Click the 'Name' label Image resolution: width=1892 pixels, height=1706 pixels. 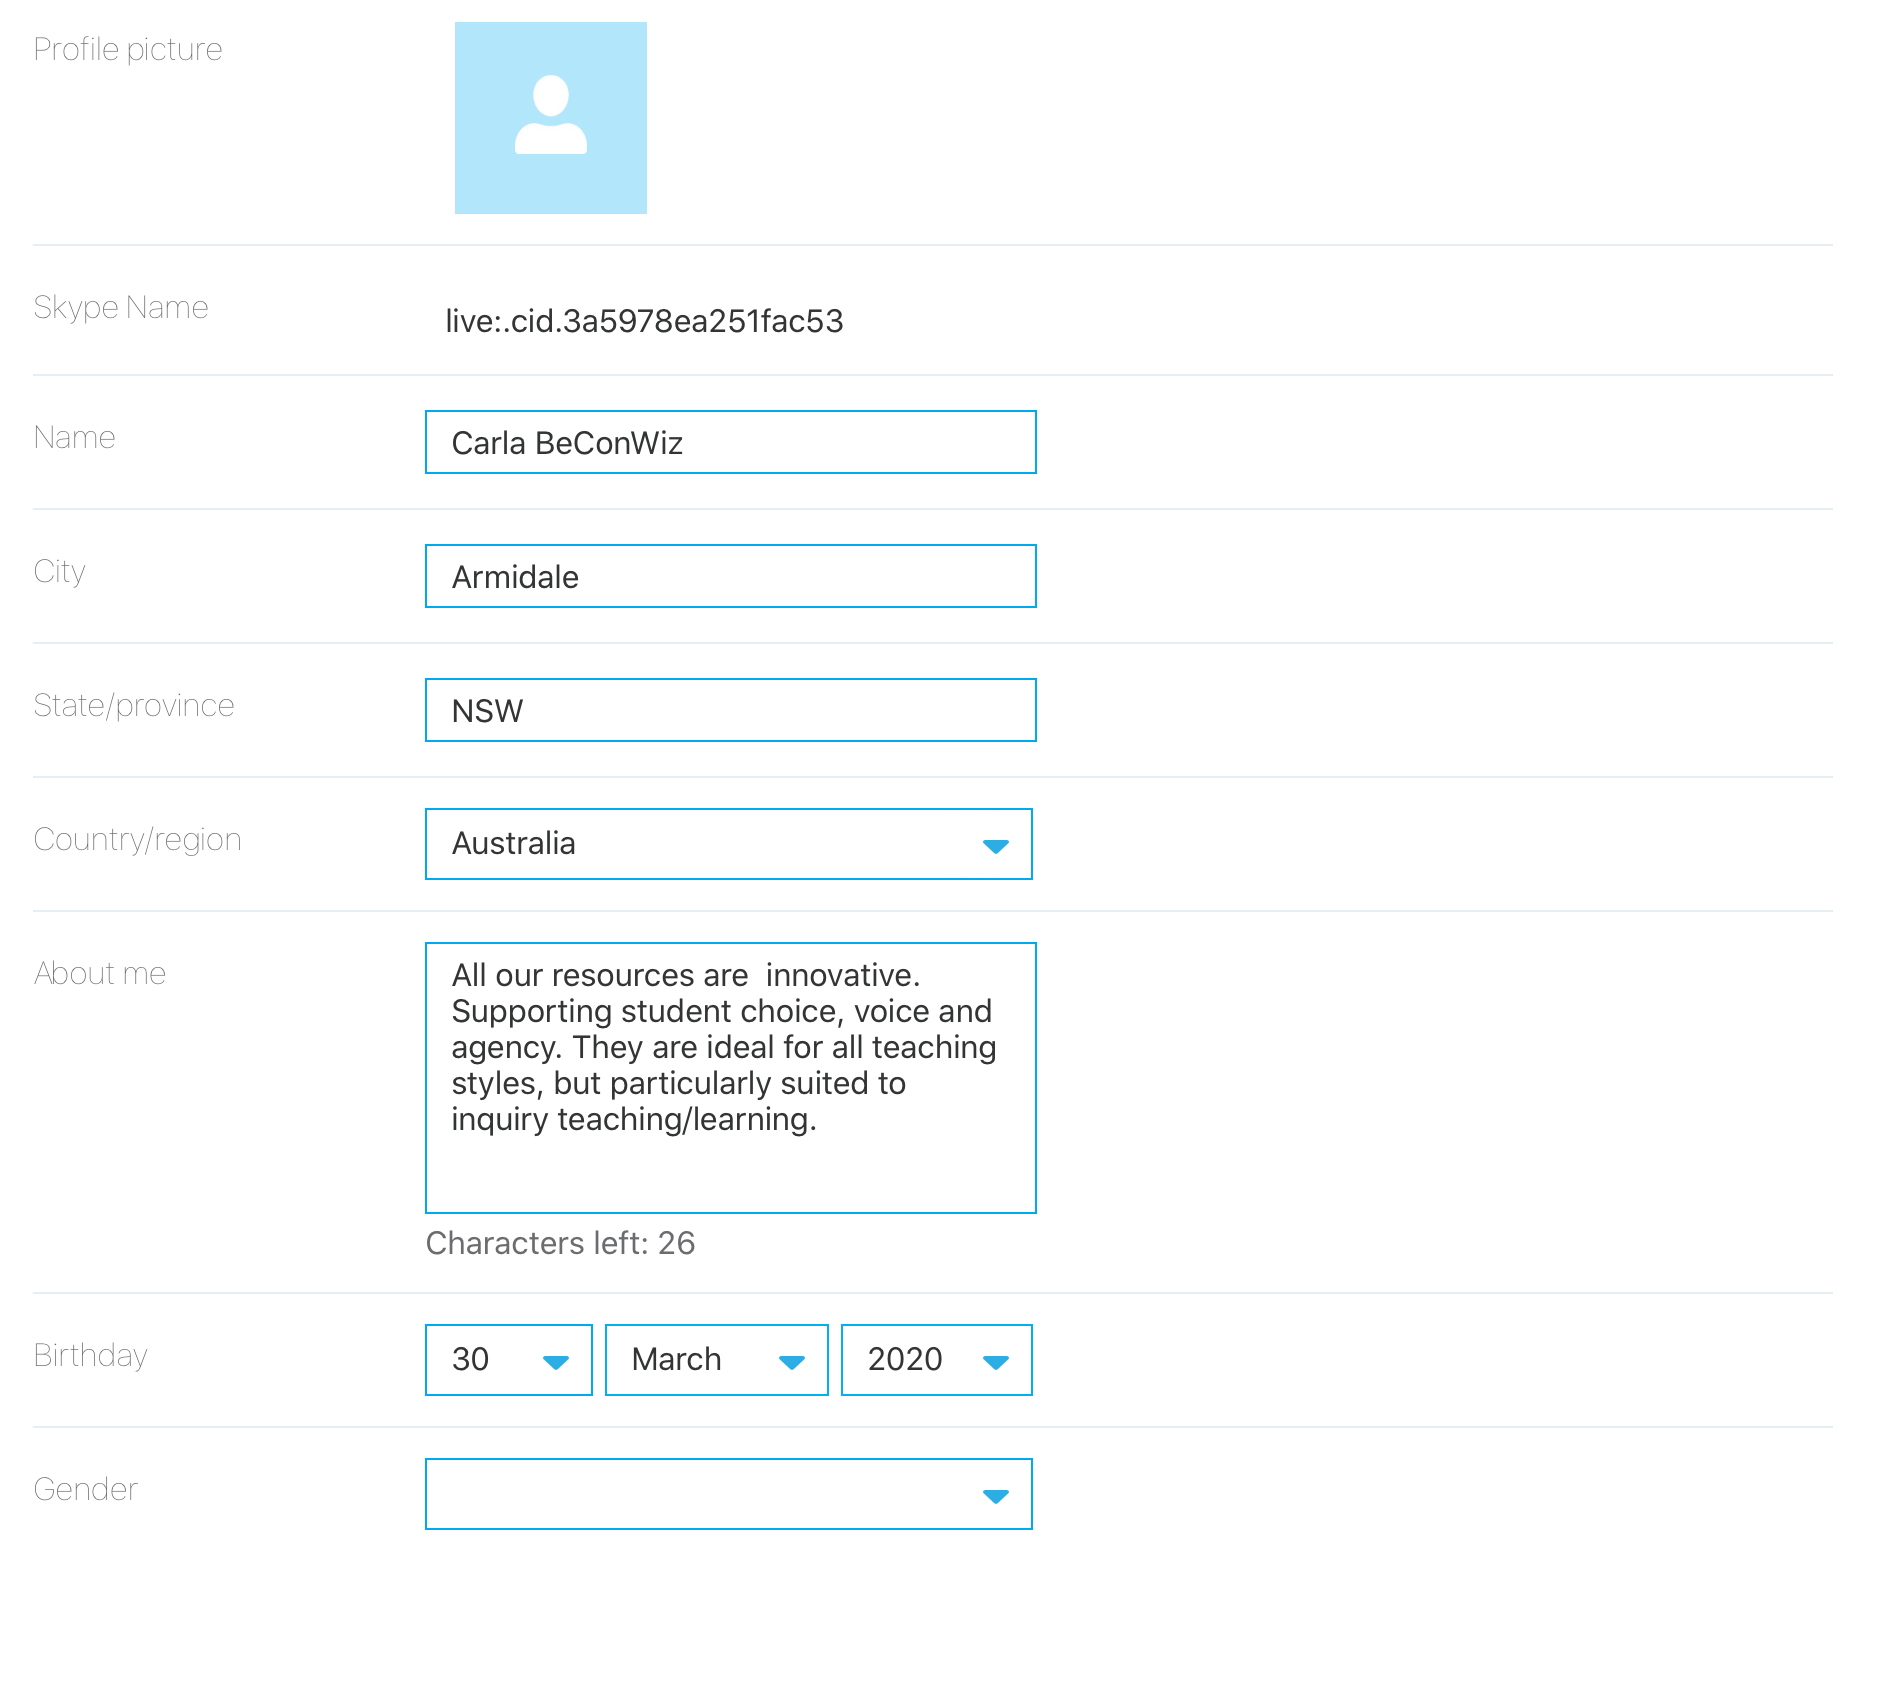pyautogui.click(x=74, y=437)
